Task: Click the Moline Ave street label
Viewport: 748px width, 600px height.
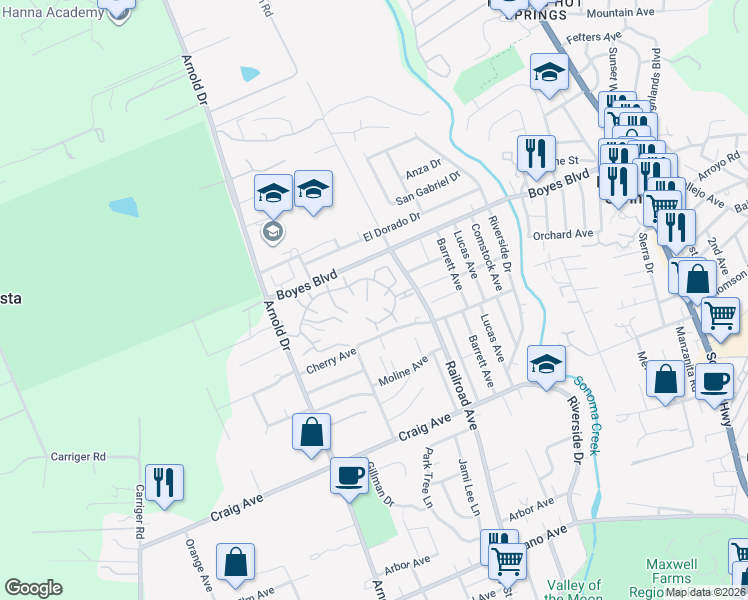Action: [x=404, y=371]
